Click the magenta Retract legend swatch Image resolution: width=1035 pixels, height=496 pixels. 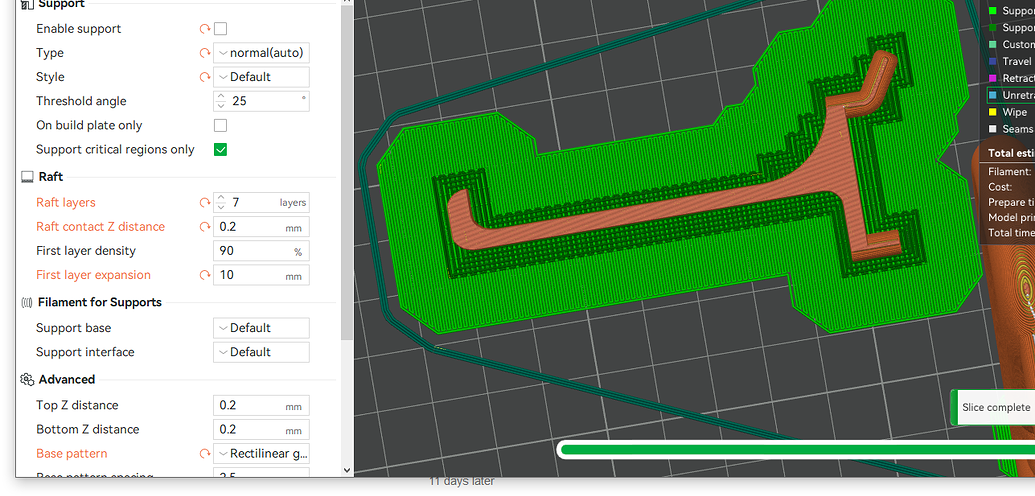coord(992,79)
